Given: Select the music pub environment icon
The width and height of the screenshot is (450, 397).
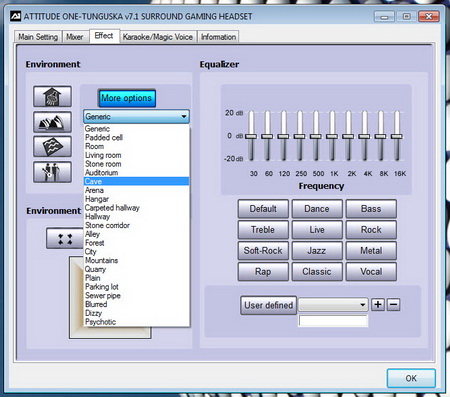Looking at the screenshot, I should pos(52,172).
